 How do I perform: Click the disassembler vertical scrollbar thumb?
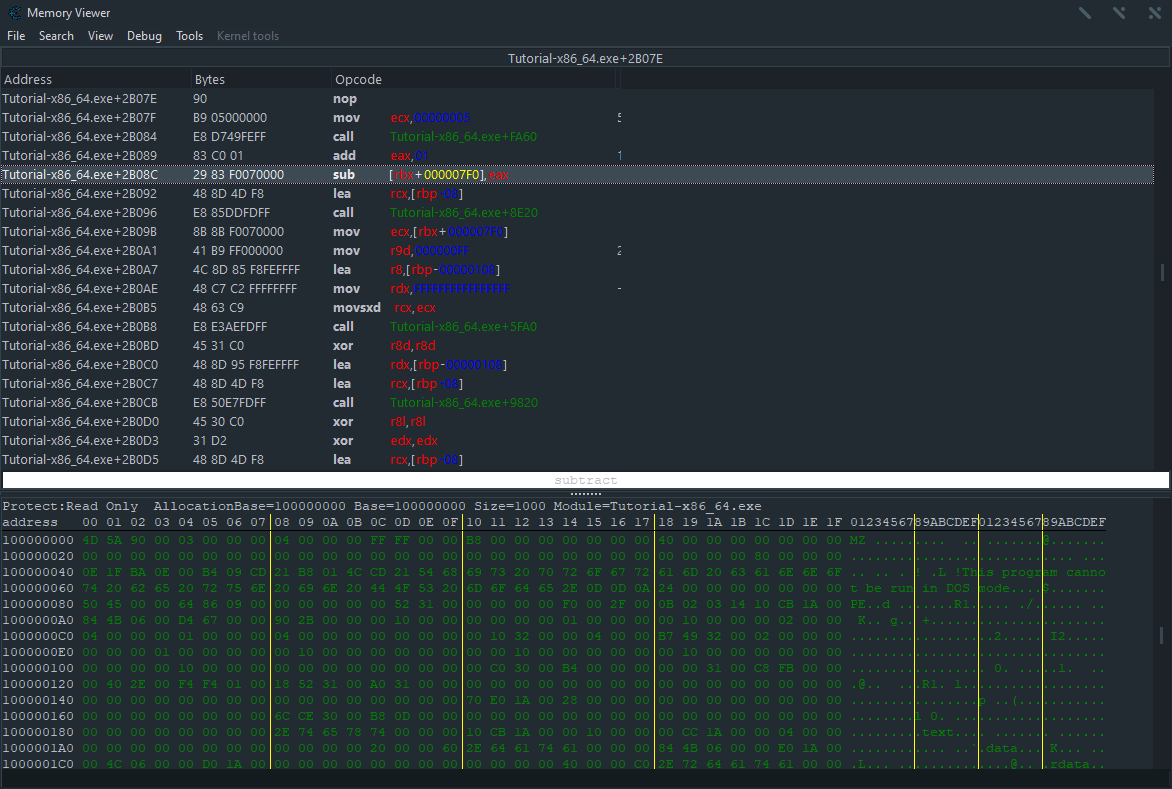pyautogui.click(x=1161, y=272)
